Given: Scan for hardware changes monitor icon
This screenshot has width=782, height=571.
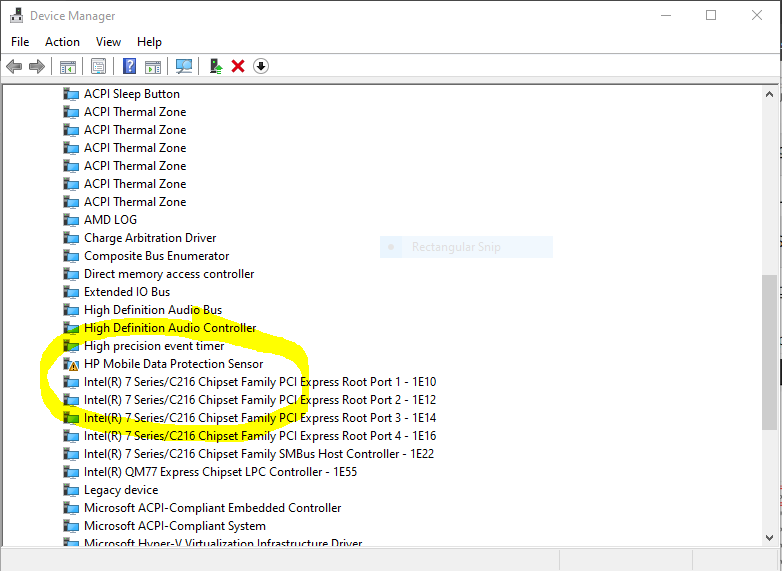Looking at the screenshot, I should (184, 66).
